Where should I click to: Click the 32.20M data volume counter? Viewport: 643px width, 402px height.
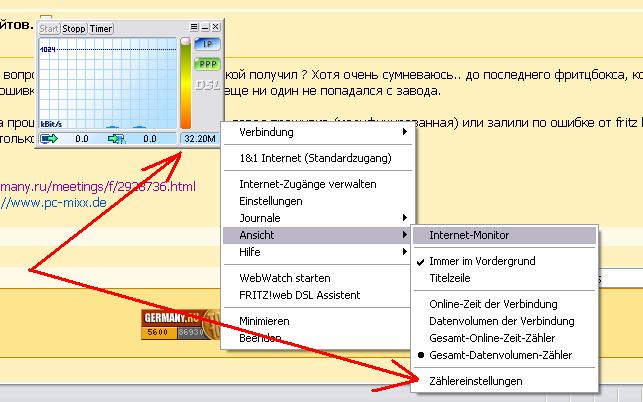200,139
